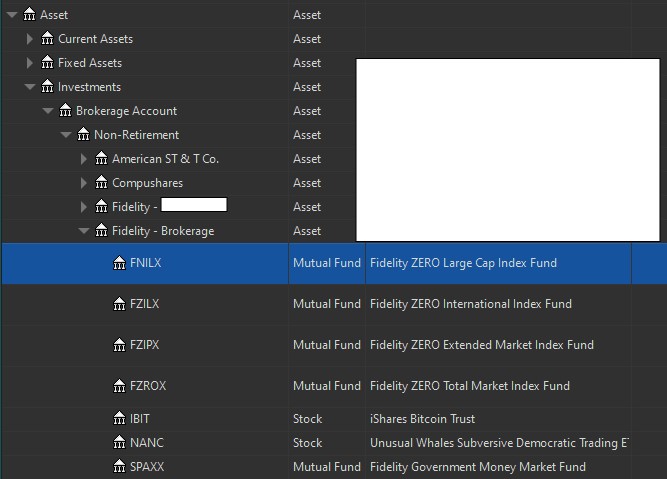Collapse the Non-Retirement branch
The height and width of the screenshot is (479, 667).
66,135
